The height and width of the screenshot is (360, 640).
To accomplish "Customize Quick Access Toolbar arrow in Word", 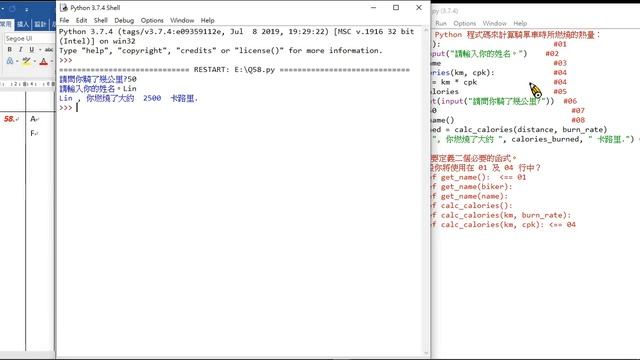I will pyautogui.click(x=27, y=9).
